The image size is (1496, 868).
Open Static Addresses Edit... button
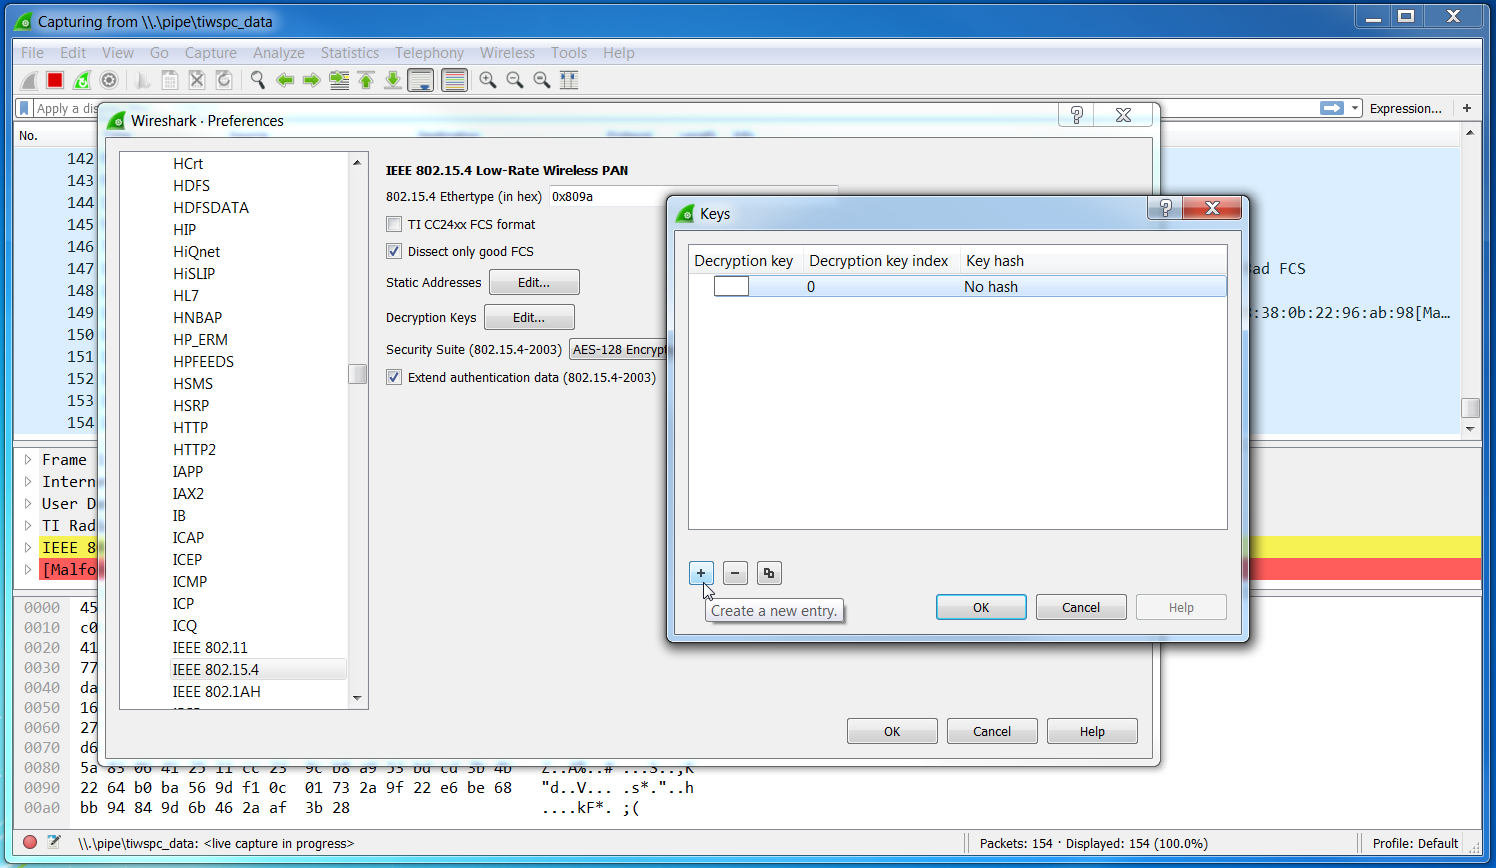point(534,282)
